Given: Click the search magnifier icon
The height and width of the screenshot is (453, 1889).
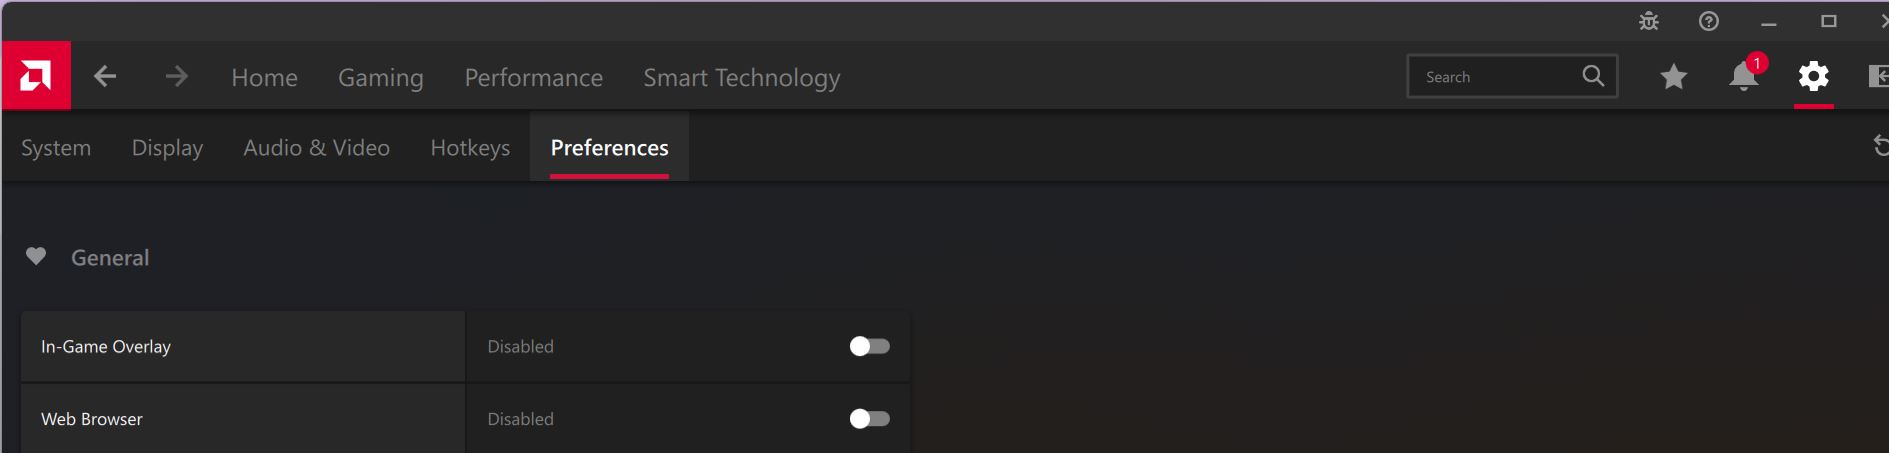Looking at the screenshot, I should click(x=1593, y=76).
